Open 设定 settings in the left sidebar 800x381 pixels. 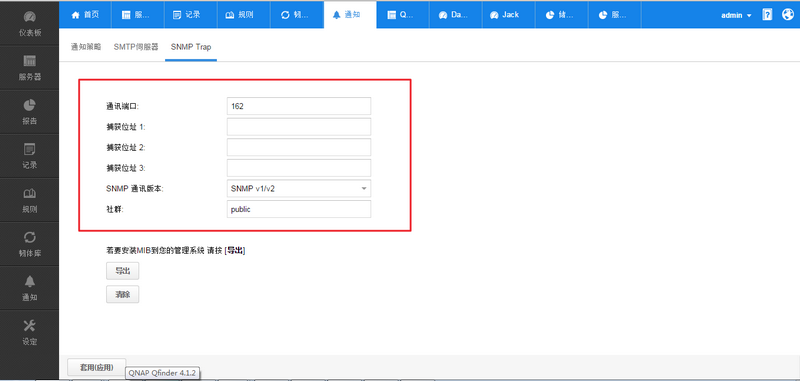coord(30,332)
